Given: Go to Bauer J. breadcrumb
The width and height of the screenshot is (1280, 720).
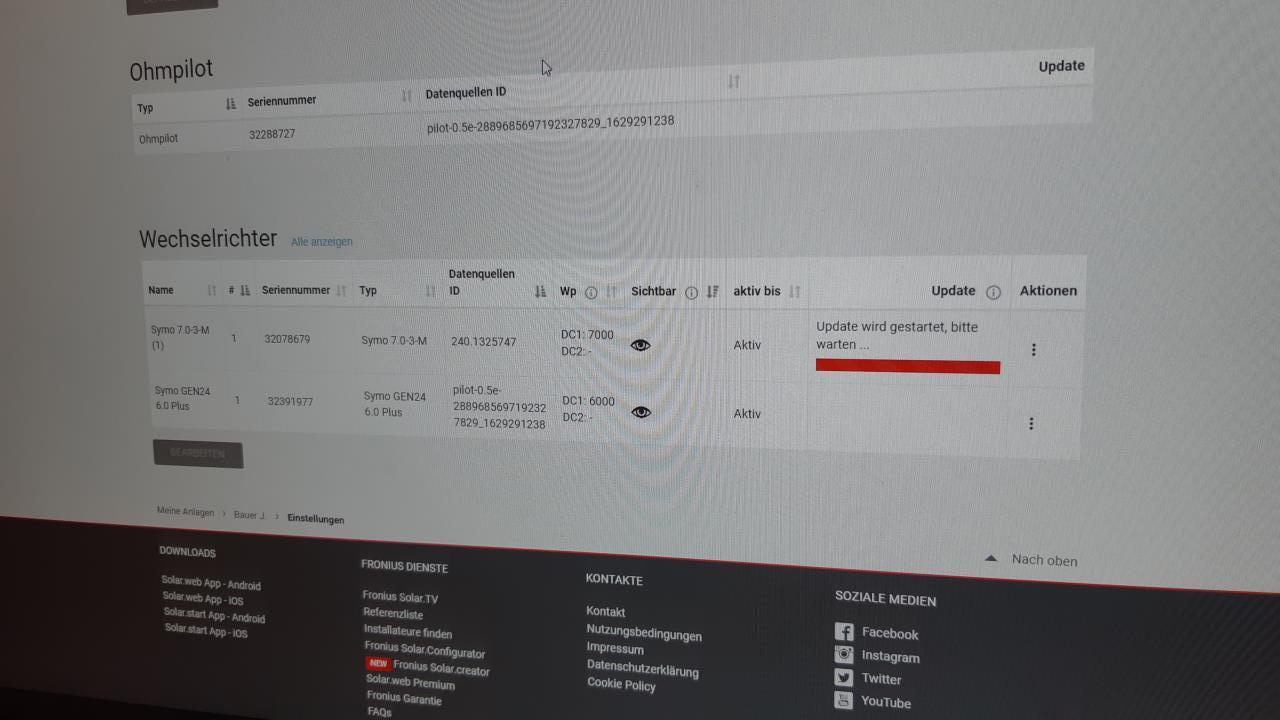Looking at the screenshot, I should (250, 515).
